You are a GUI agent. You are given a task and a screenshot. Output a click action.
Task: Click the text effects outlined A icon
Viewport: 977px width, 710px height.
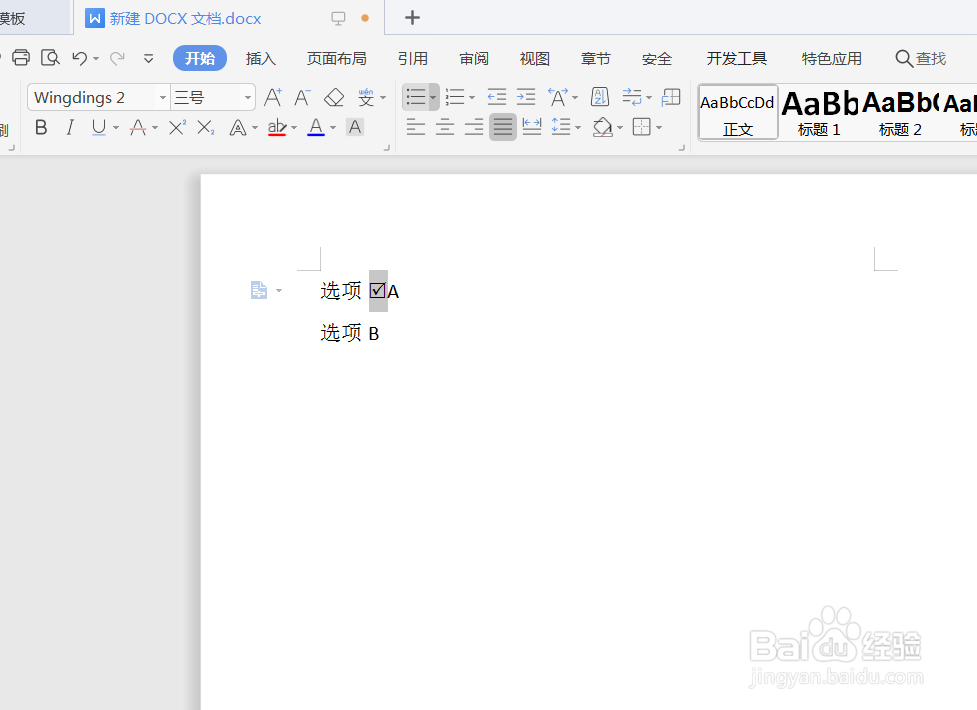click(x=237, y=128)
